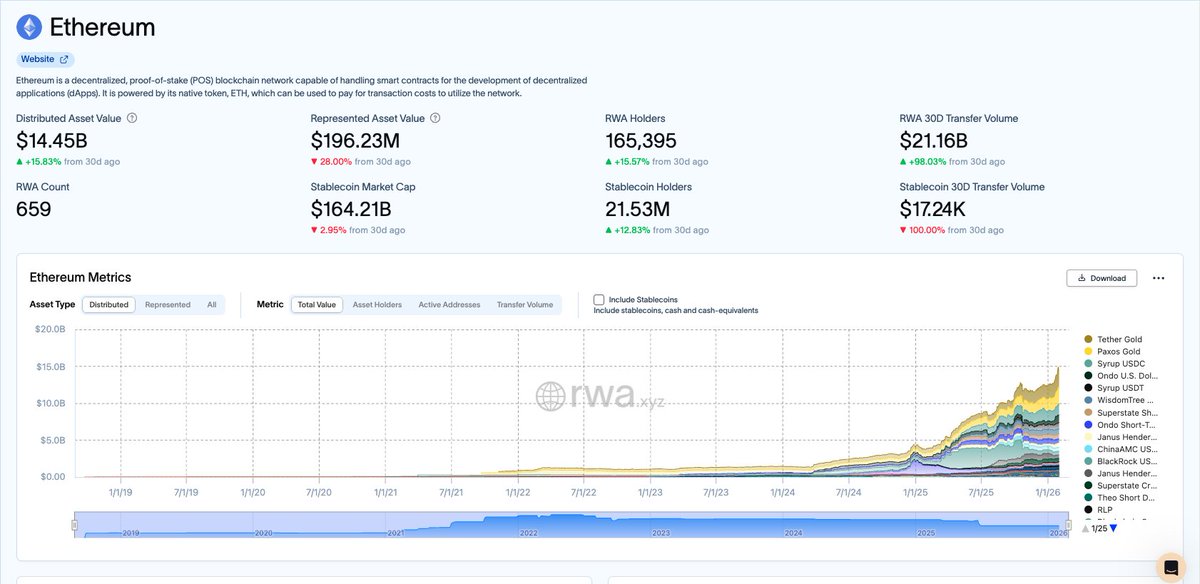Select Represented asset type

pos(167,304)
